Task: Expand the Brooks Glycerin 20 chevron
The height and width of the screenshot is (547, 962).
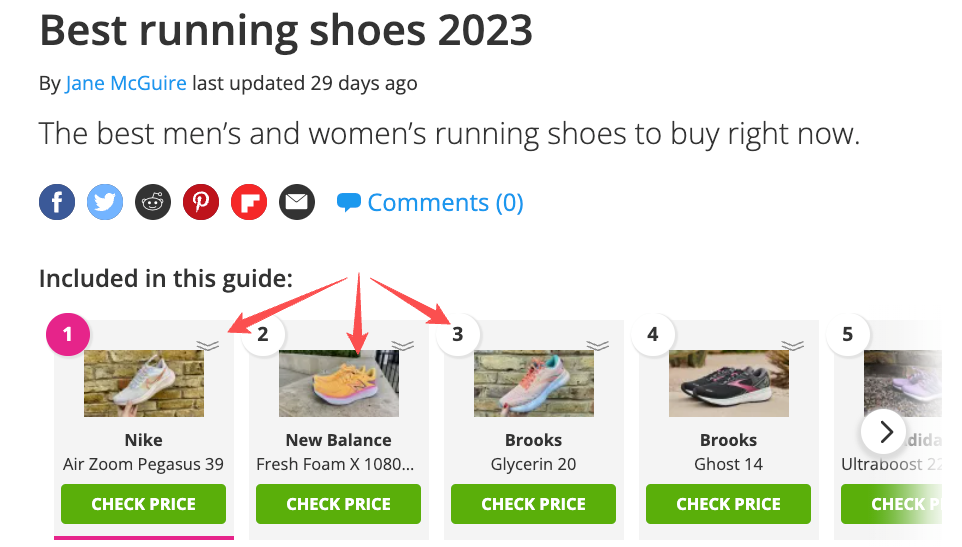Action: click(x=598, y=345)
